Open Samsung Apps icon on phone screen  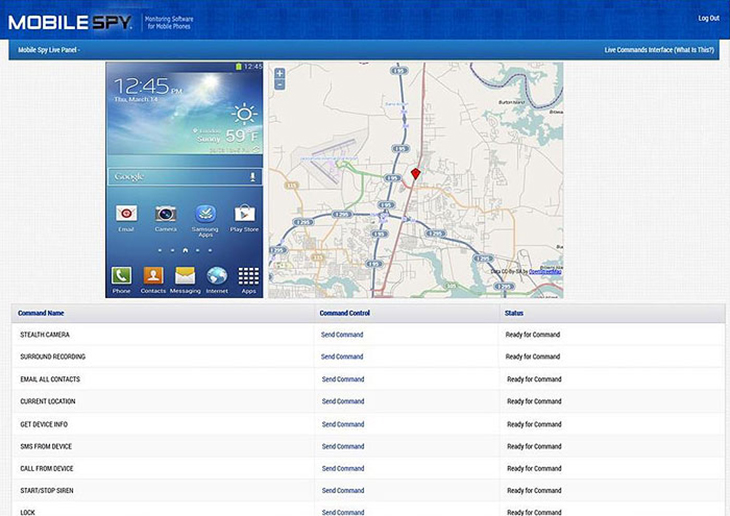(x=205, y=214)
